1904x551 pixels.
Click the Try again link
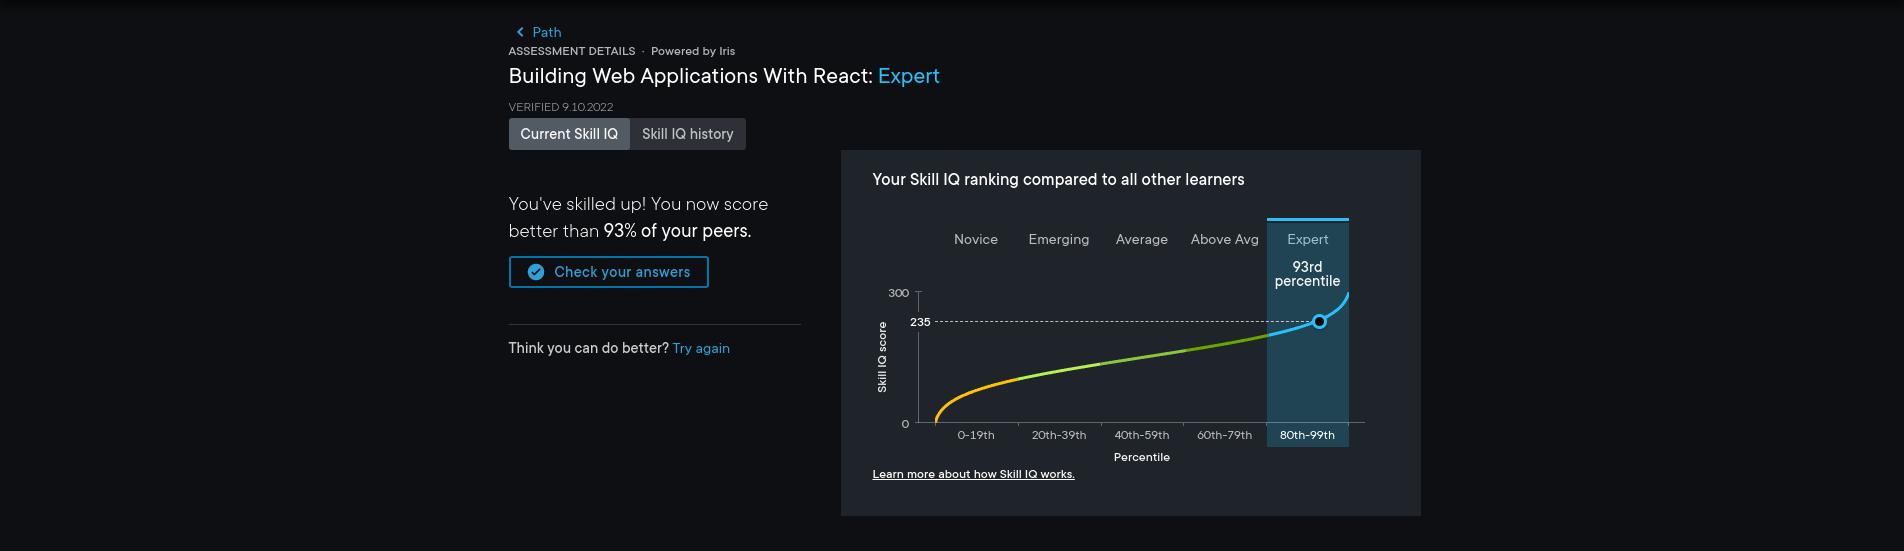(701, 348)
